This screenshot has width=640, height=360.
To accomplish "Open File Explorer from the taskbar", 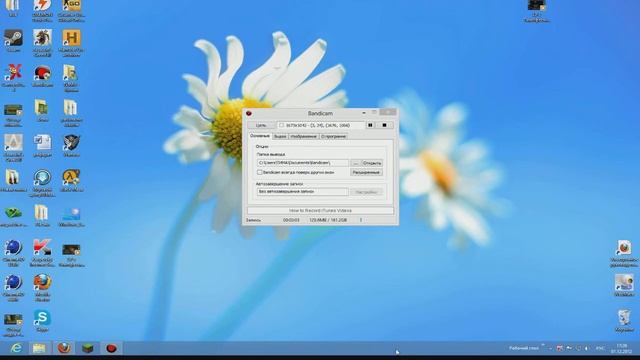I will tap(39, 348).
